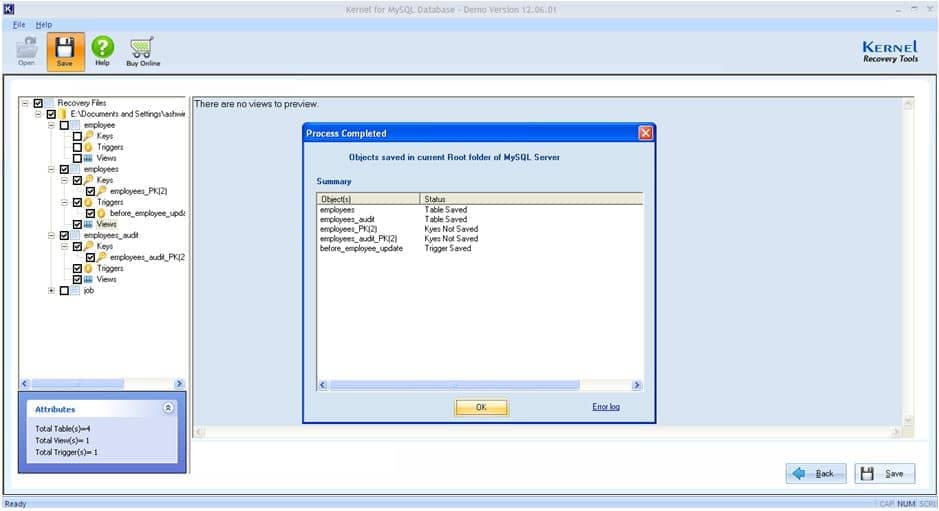The height and width of the screenshot is (511, 939).
Task: Click the table icon beside job node
Action: [x=76, y=291]
